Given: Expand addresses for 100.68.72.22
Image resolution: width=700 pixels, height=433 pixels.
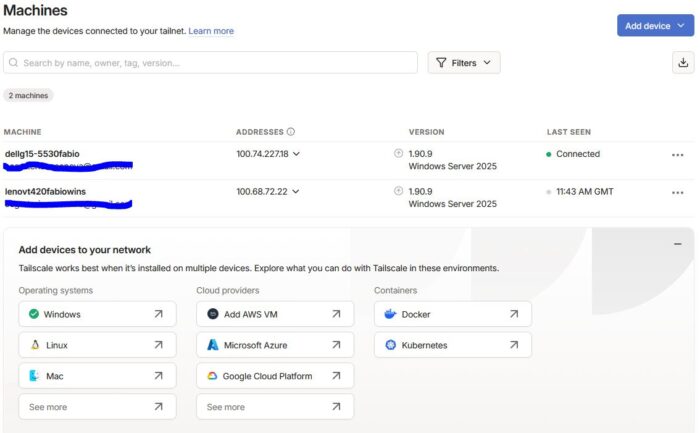Looking at the screenshot, I should 296,192.
